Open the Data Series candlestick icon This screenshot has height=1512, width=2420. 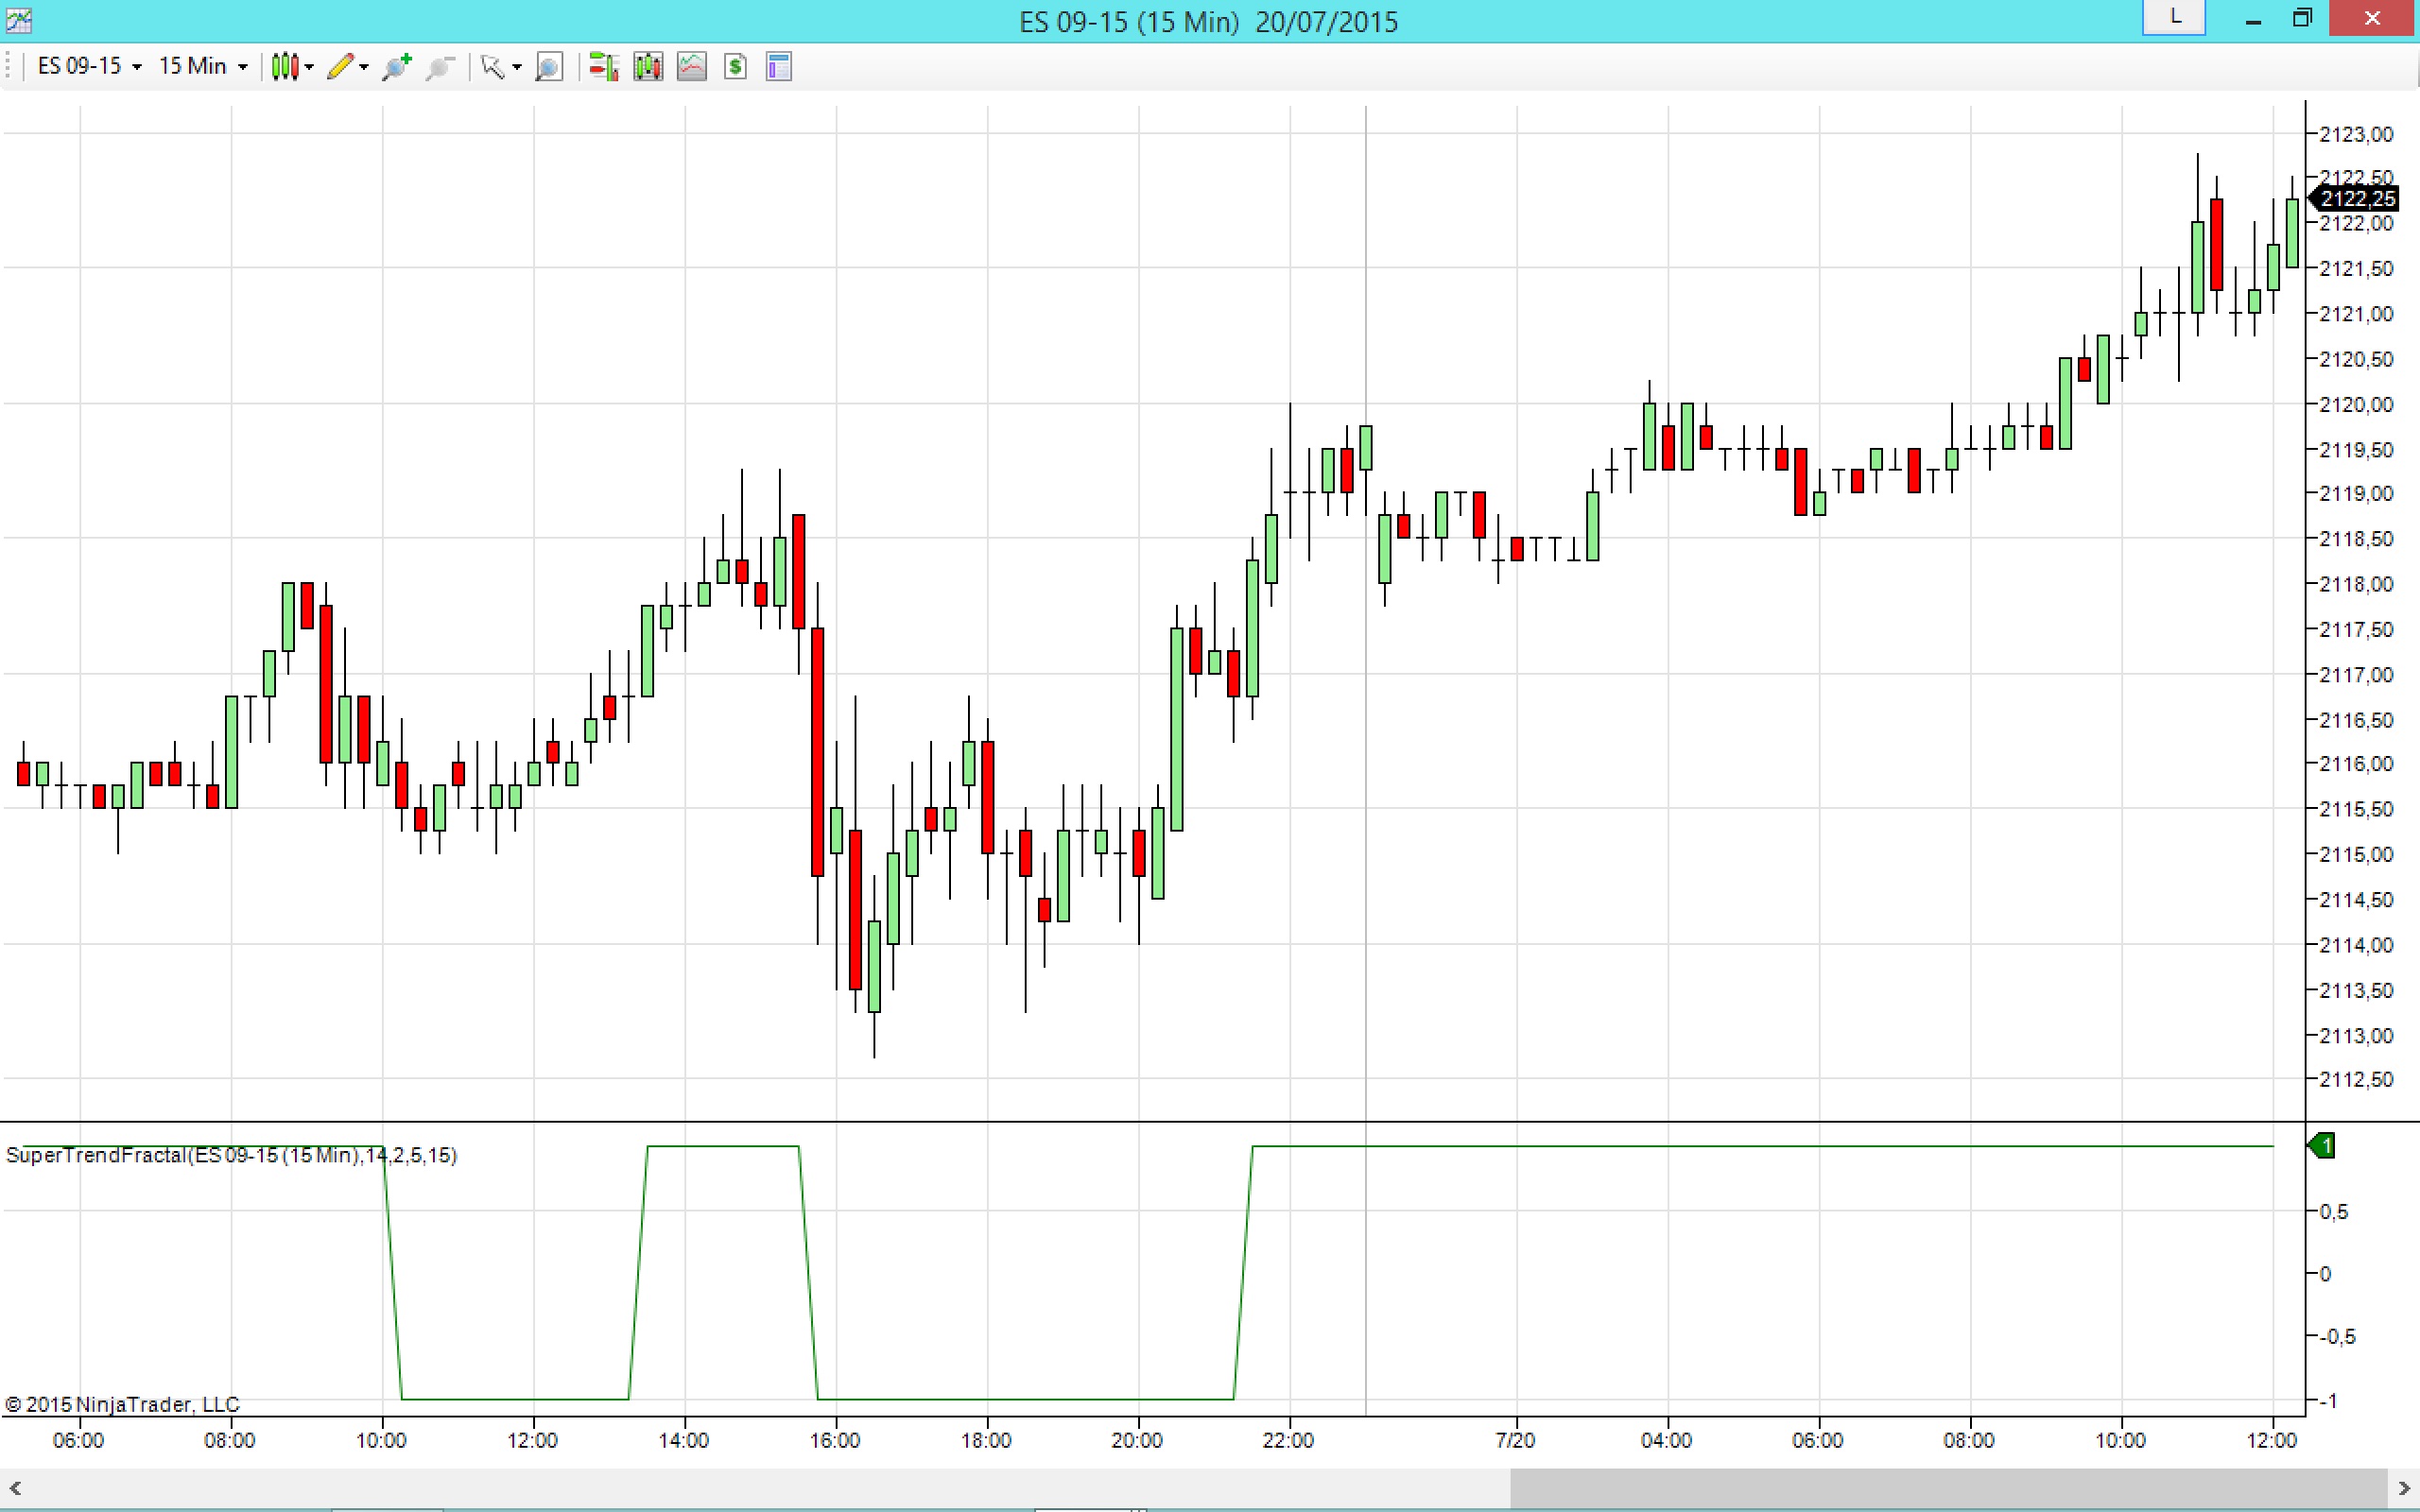pyautogui.click(x=648, y=67)
